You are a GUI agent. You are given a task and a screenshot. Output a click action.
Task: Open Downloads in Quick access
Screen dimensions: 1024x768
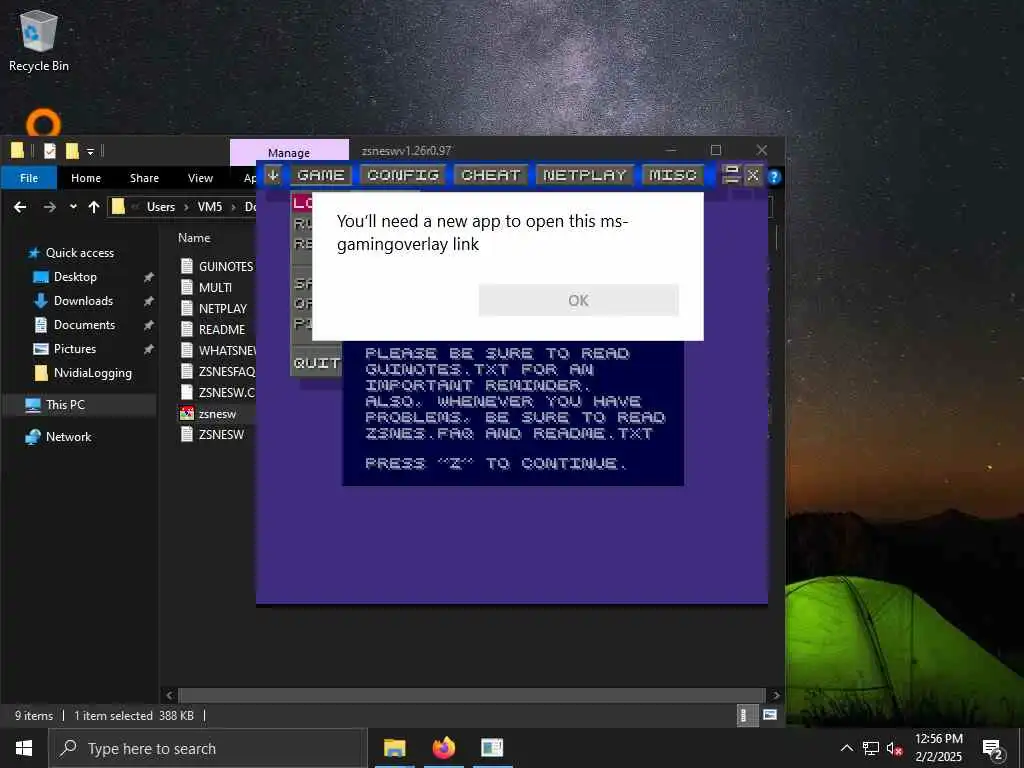pos(83,301)
